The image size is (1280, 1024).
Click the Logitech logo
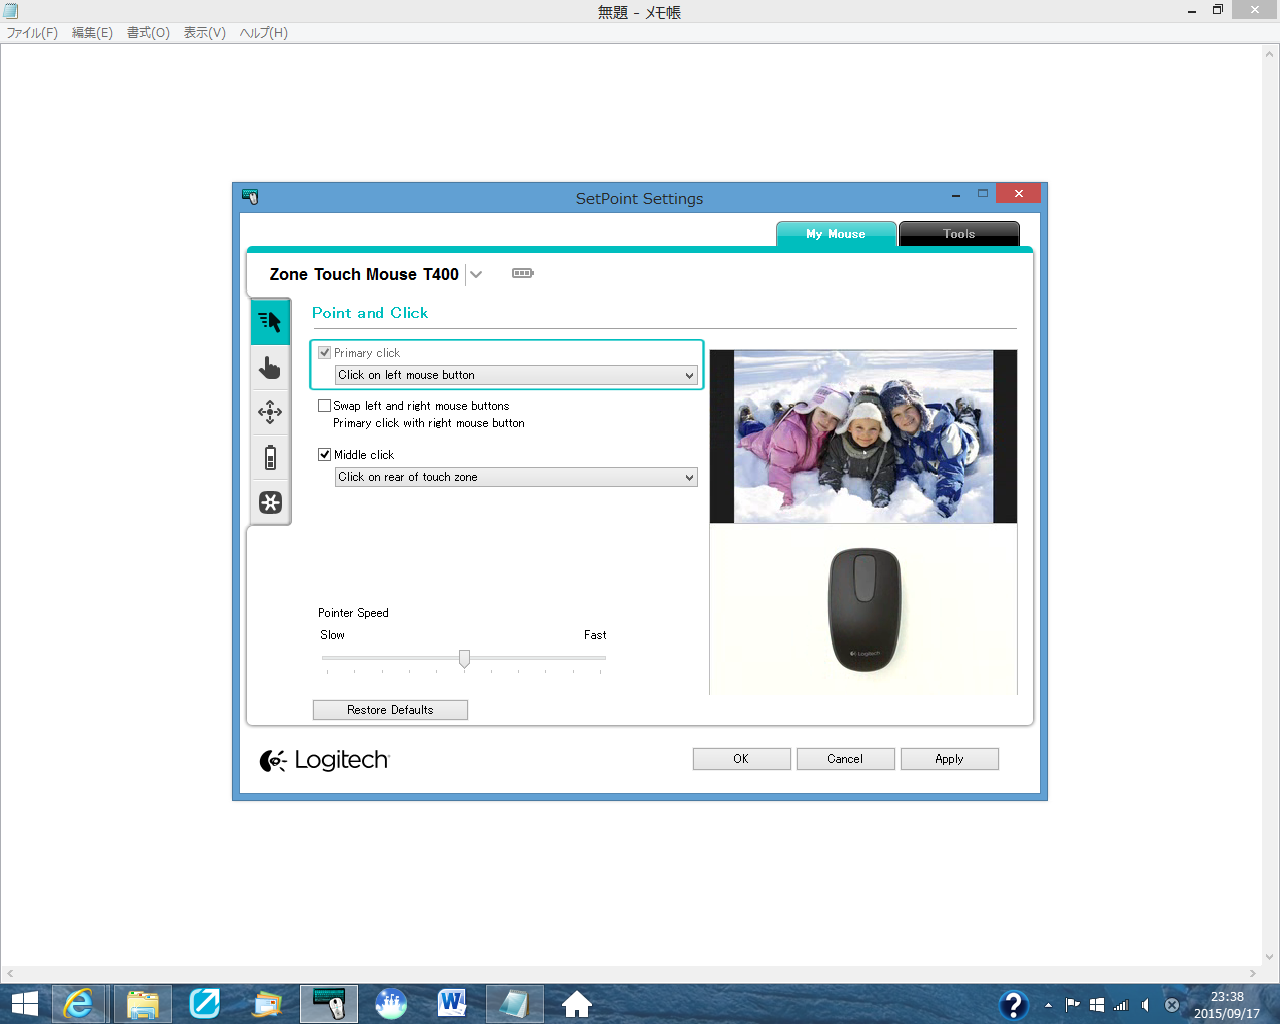[x=324, y=760]
